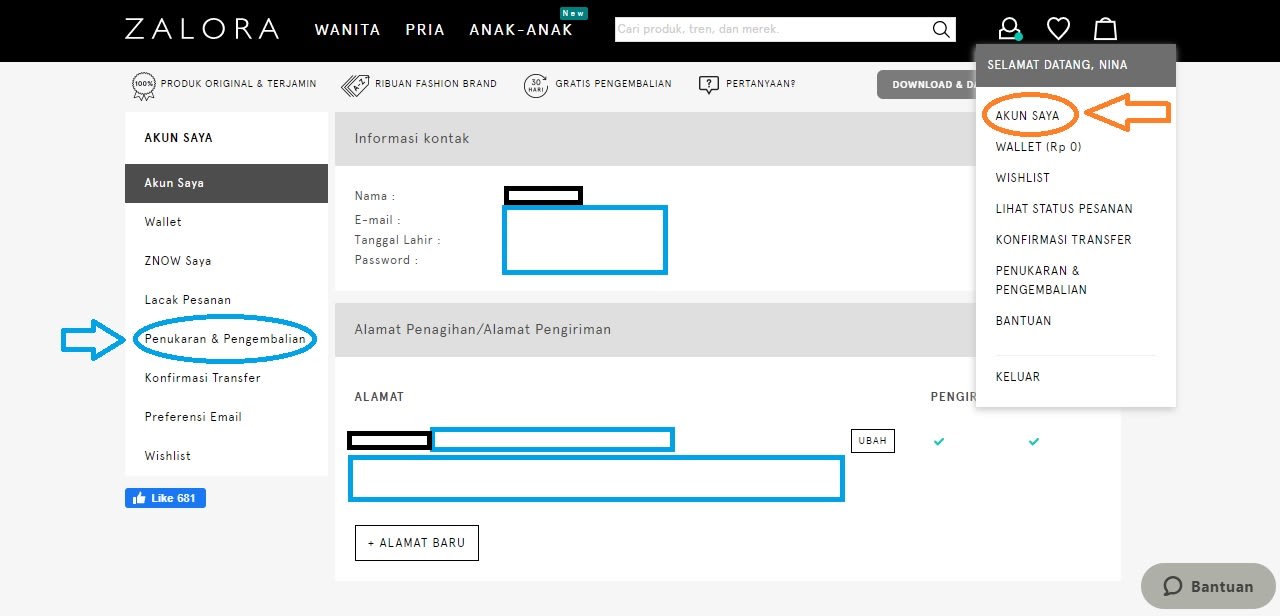Click the GRATIS PENGEMBALIAN text
This screenshot has height=616, width=1280.
coord(613,84)
